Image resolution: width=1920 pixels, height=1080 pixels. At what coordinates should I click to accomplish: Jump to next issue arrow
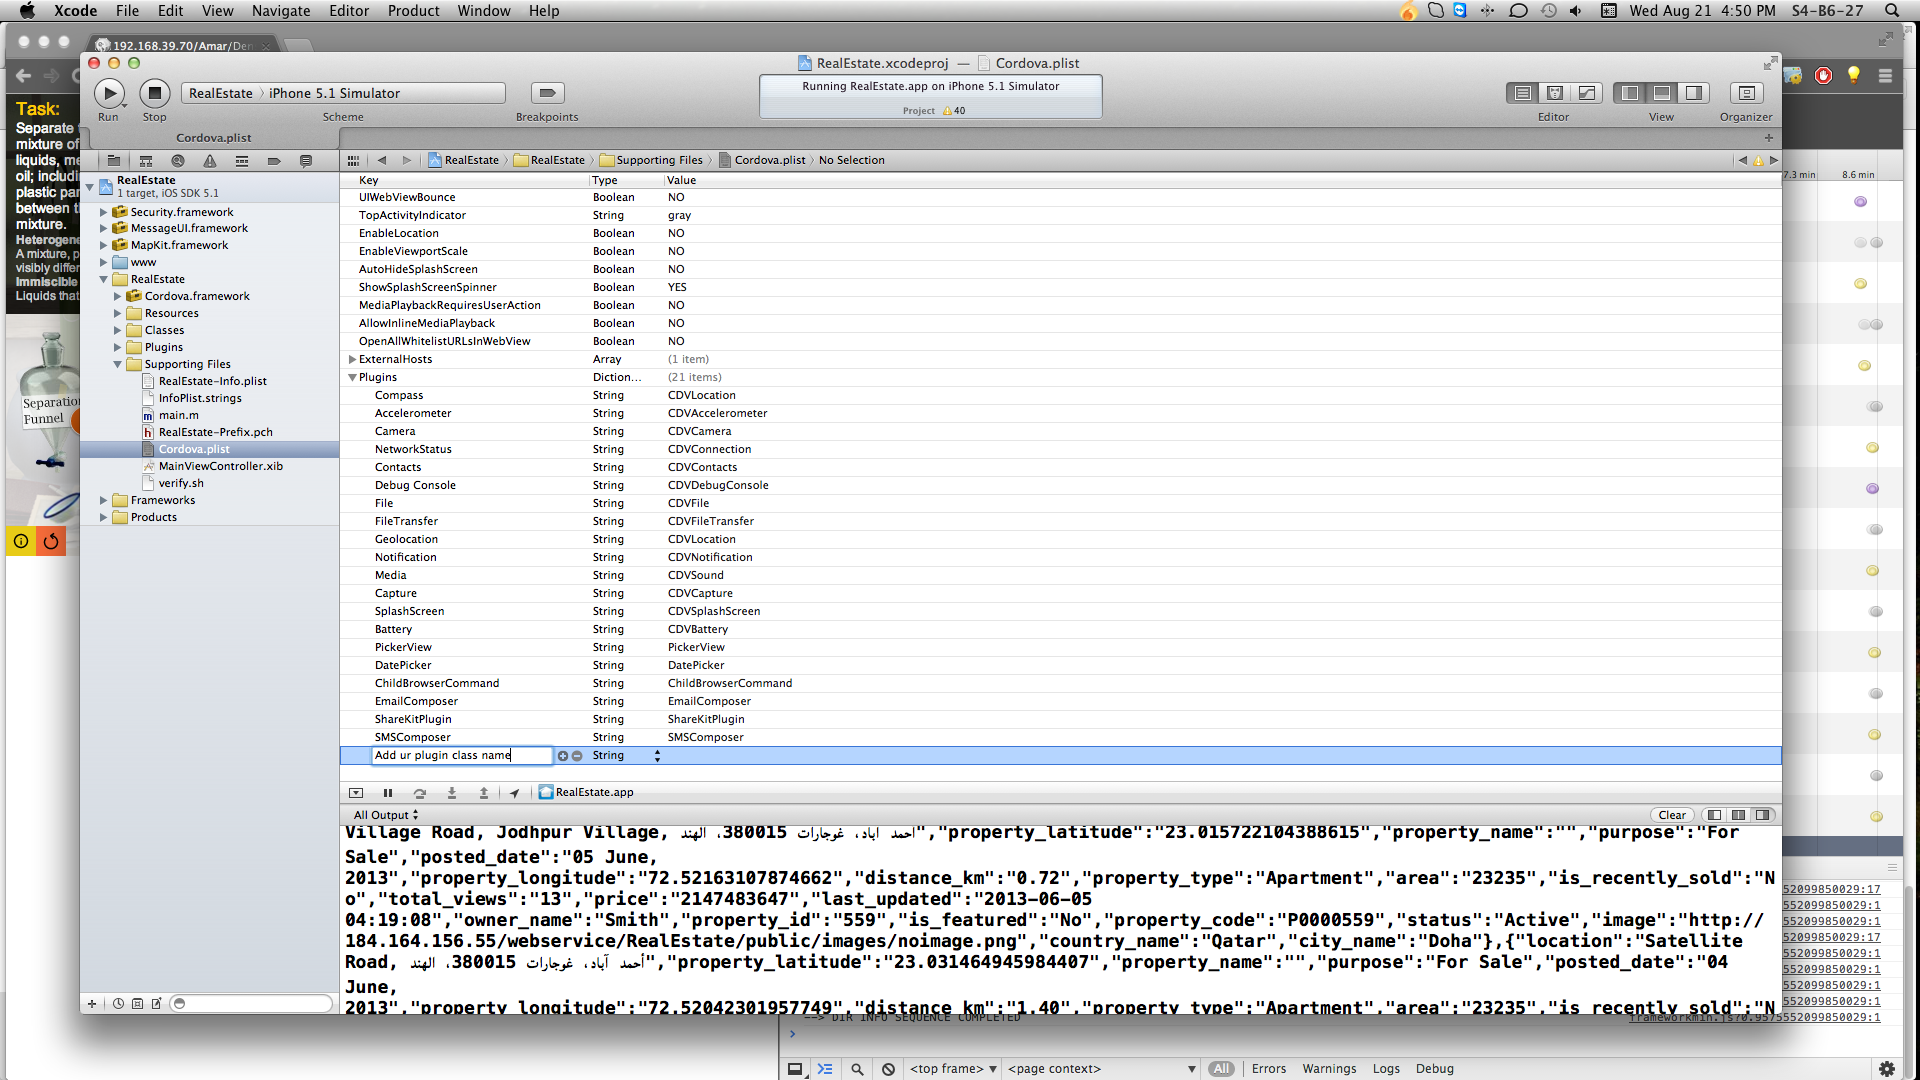click(x=1774, y=160)
